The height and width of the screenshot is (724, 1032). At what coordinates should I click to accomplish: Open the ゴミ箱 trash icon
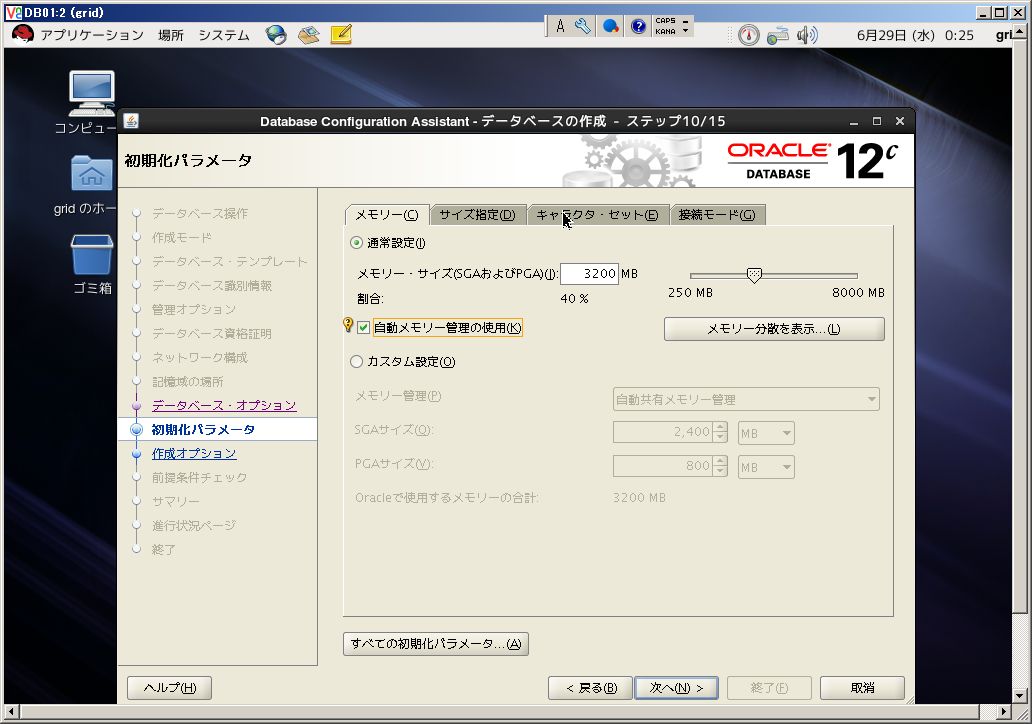91,254
